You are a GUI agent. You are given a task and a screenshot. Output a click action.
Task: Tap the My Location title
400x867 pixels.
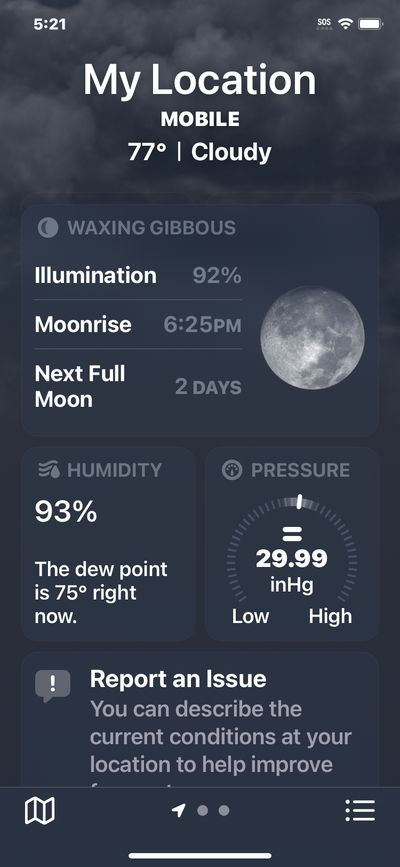[200, 80]
